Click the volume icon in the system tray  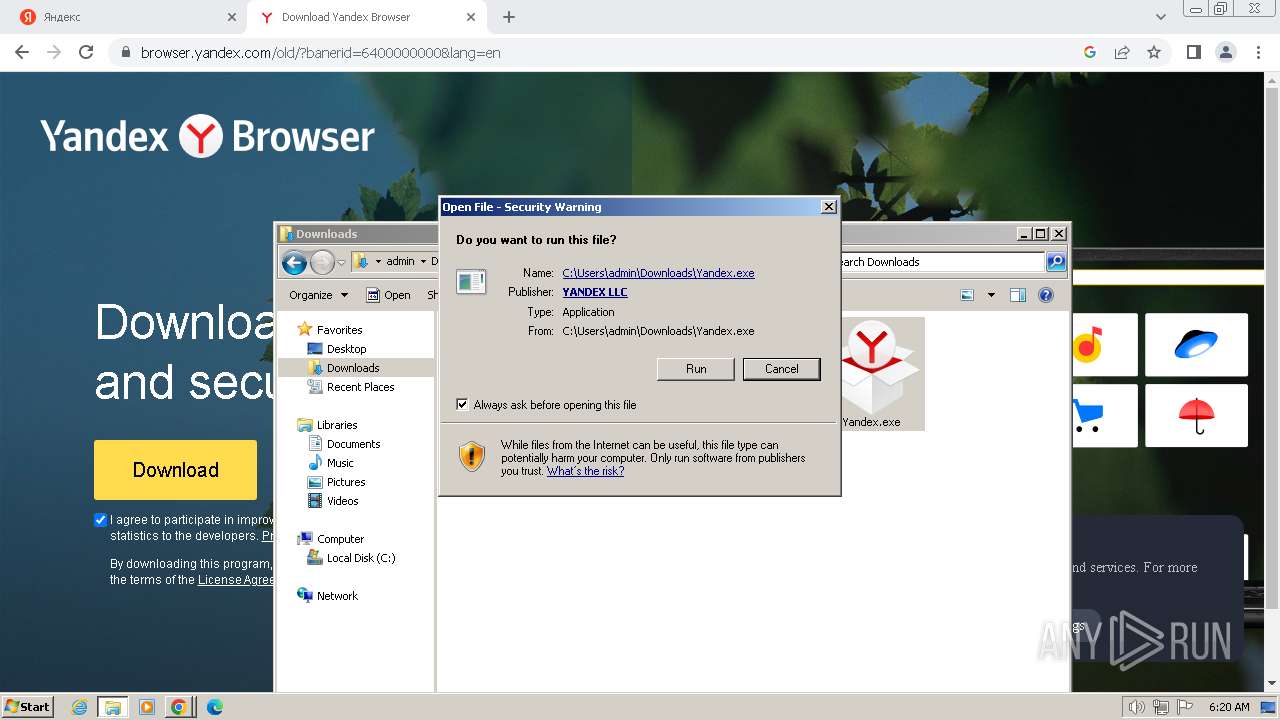coord(1137,707)
